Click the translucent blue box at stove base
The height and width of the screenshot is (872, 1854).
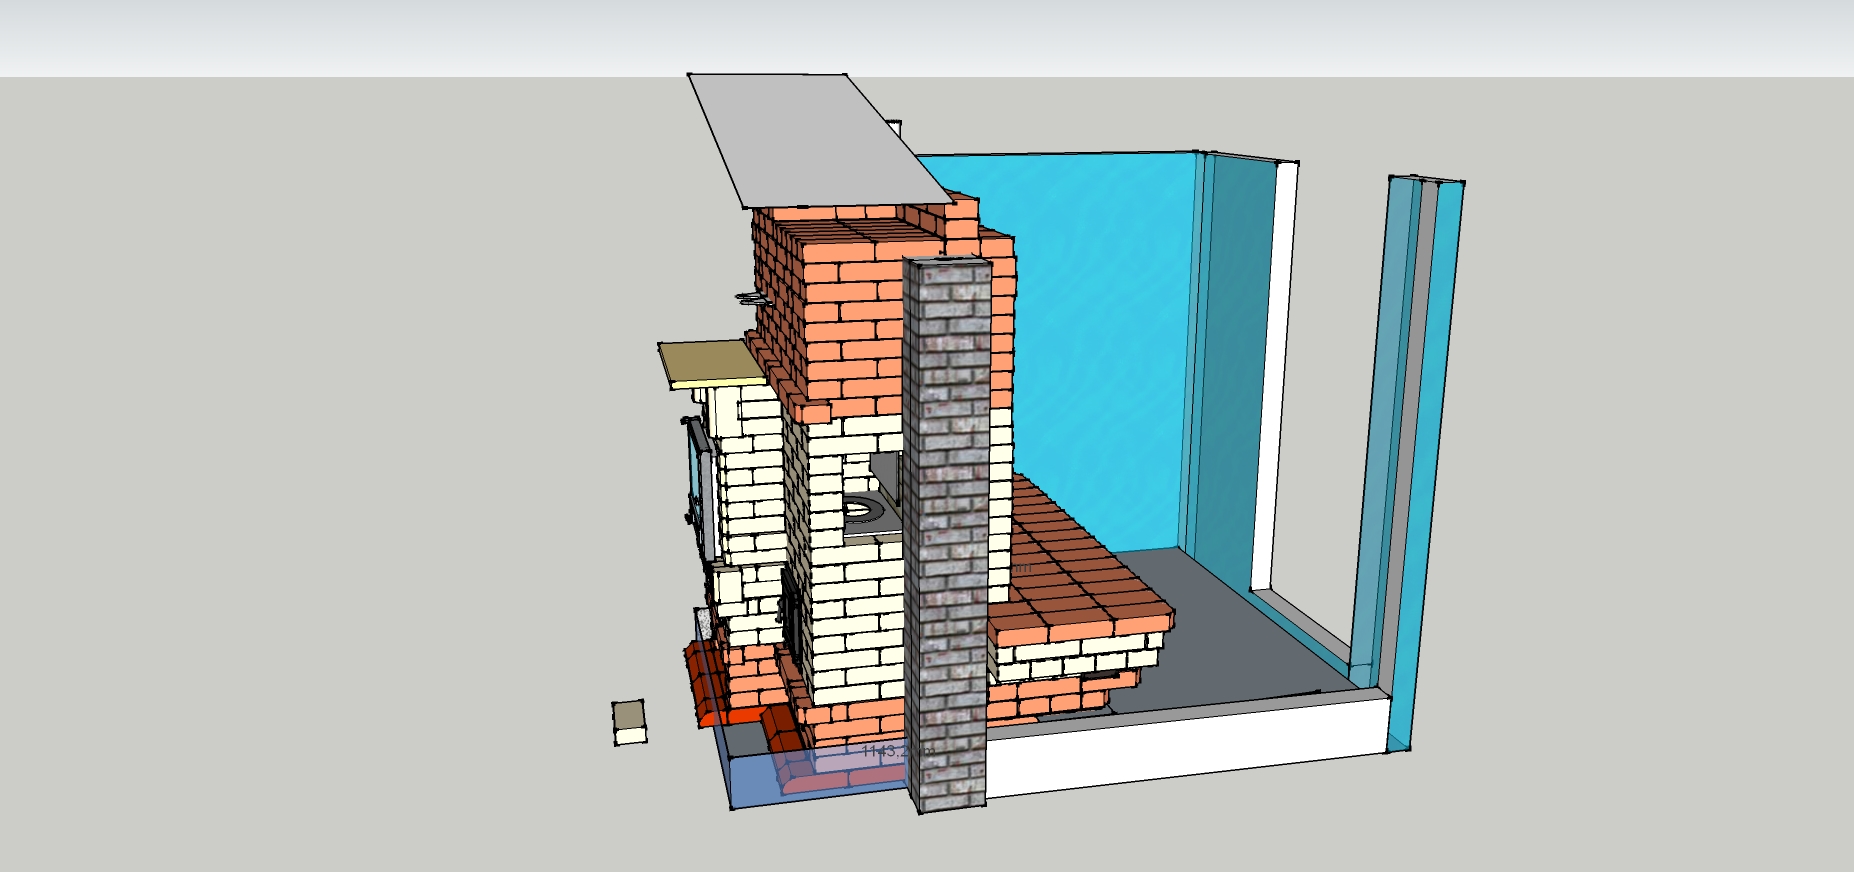(760, 780)
